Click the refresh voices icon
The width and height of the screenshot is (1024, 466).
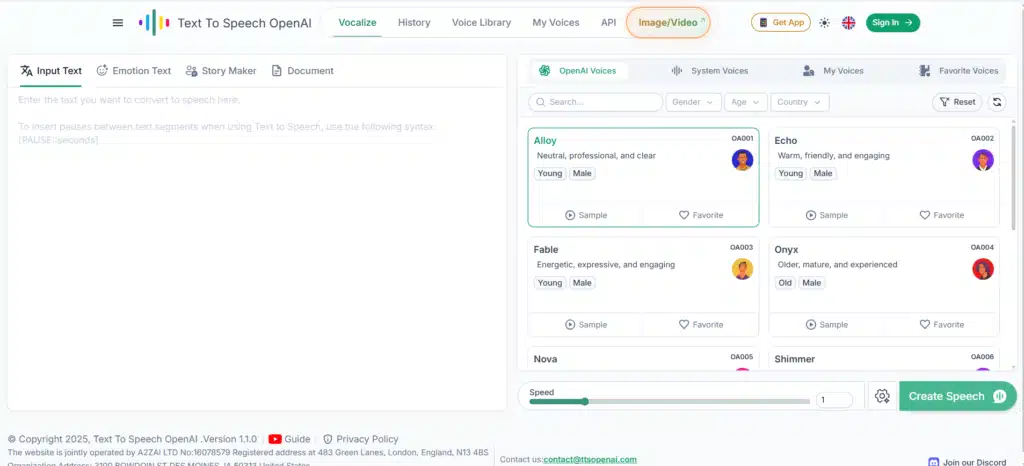[x=997, y=102]
